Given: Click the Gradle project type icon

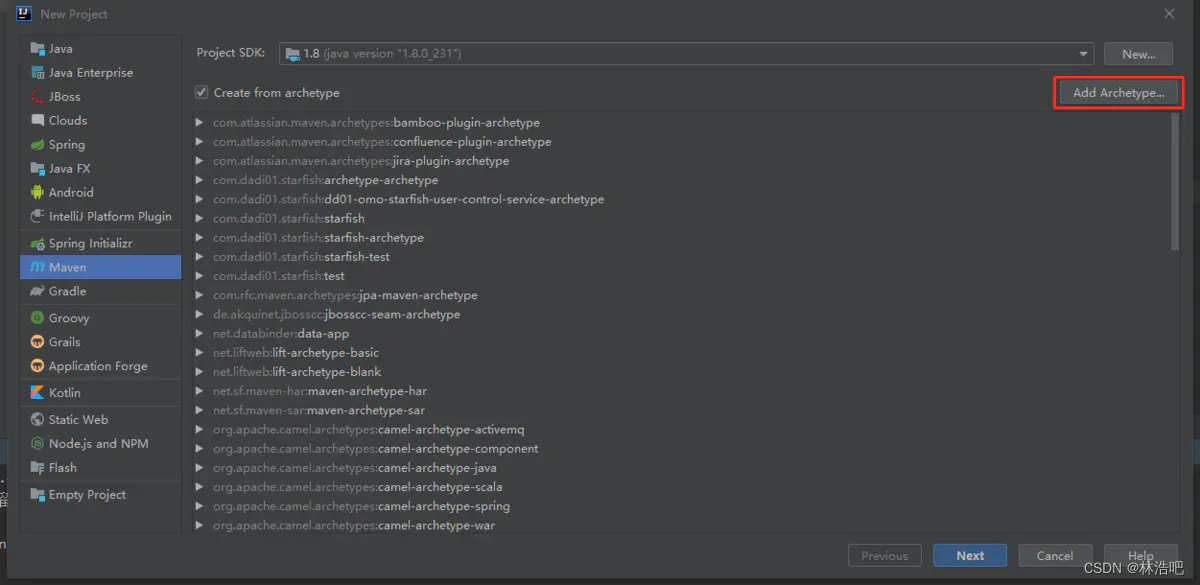Looking at the screenshot, I should (38, 291).
